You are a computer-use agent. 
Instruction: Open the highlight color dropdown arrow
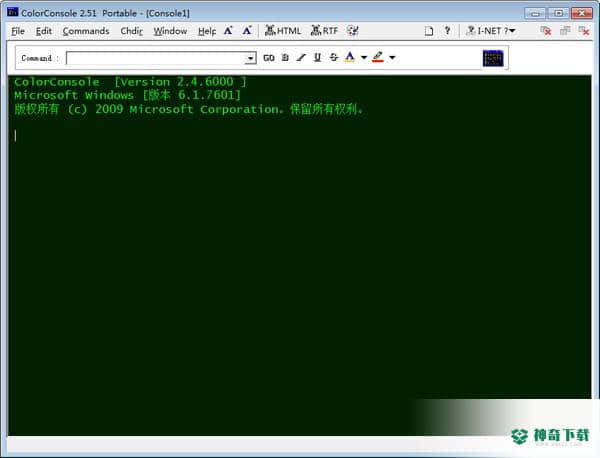(392, 58)
